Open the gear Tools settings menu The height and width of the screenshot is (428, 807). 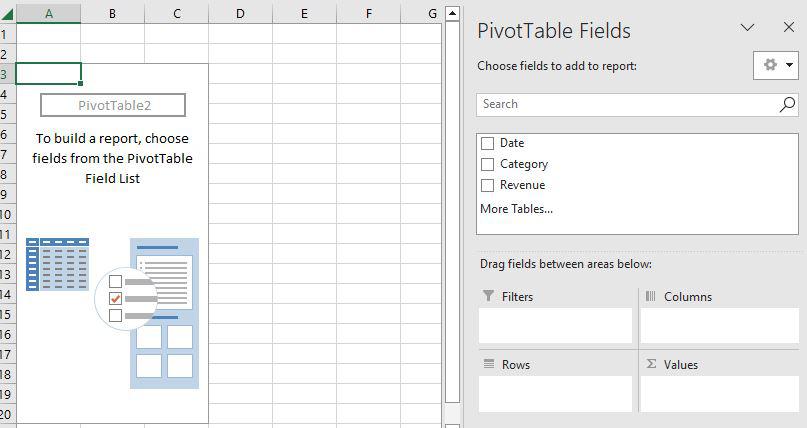769,65
